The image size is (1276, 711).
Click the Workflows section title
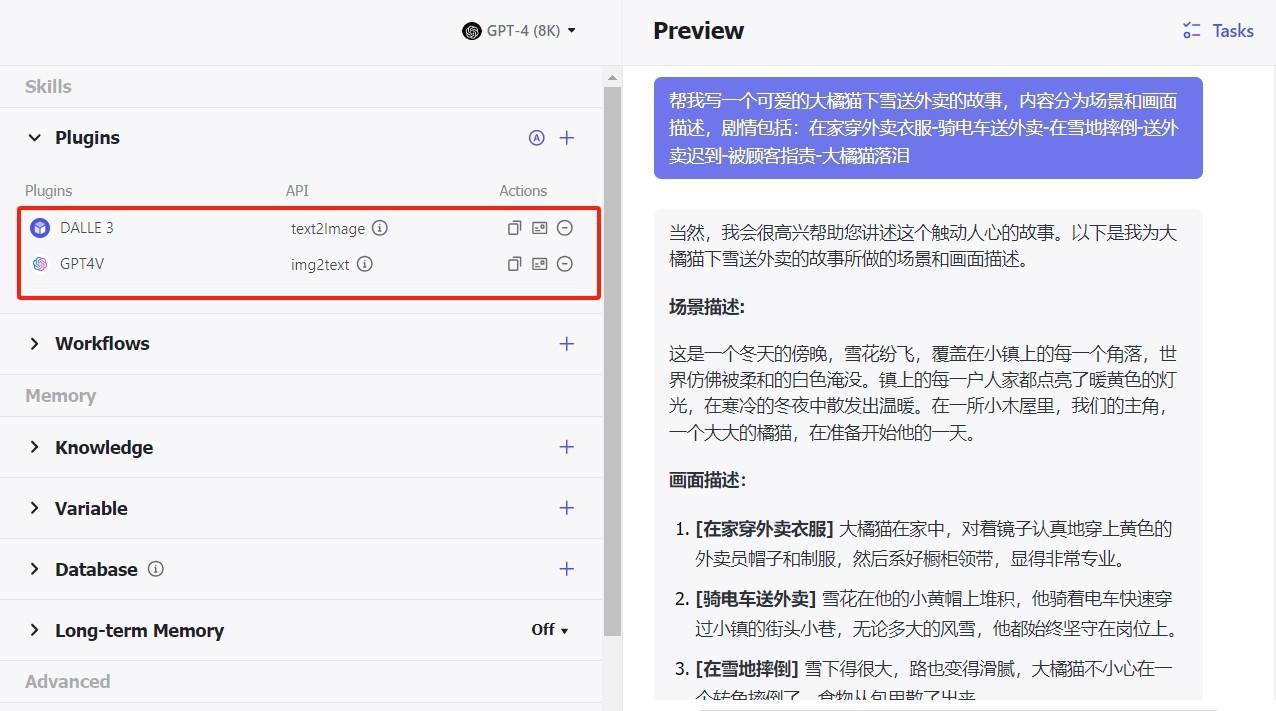click(102, 344)
